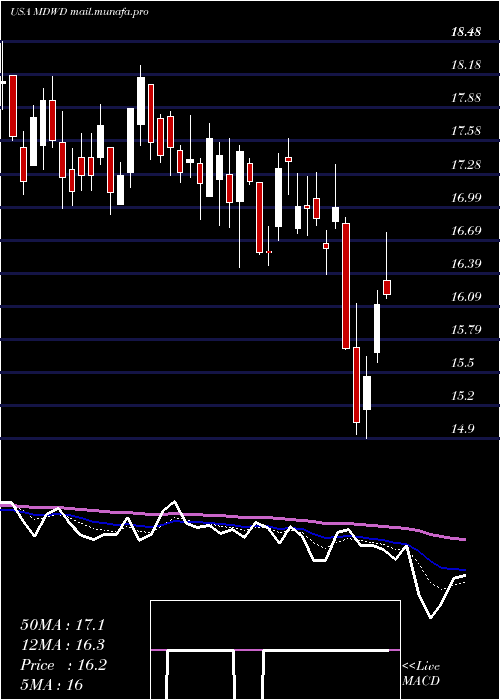Viewport: 500px width, 700px height.
Task: Select the 15.2 price axis label
Action: coord(462,396)
